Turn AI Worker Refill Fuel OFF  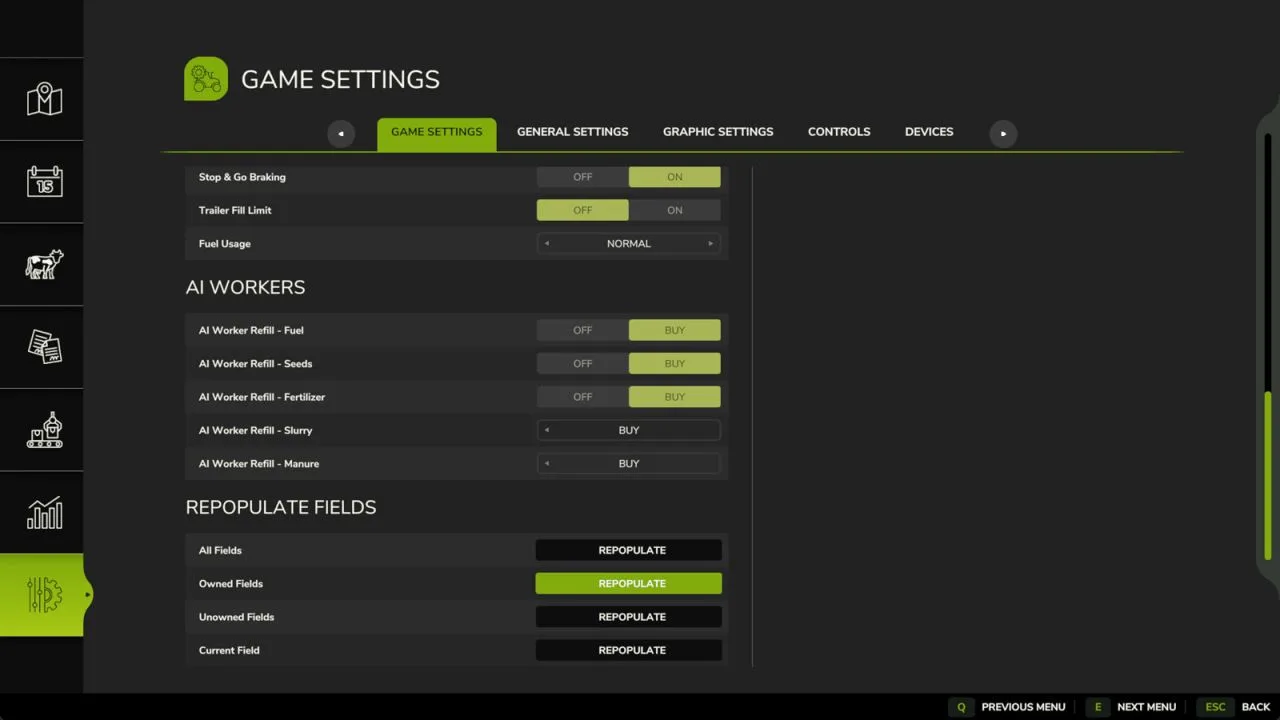pos(583,330)
